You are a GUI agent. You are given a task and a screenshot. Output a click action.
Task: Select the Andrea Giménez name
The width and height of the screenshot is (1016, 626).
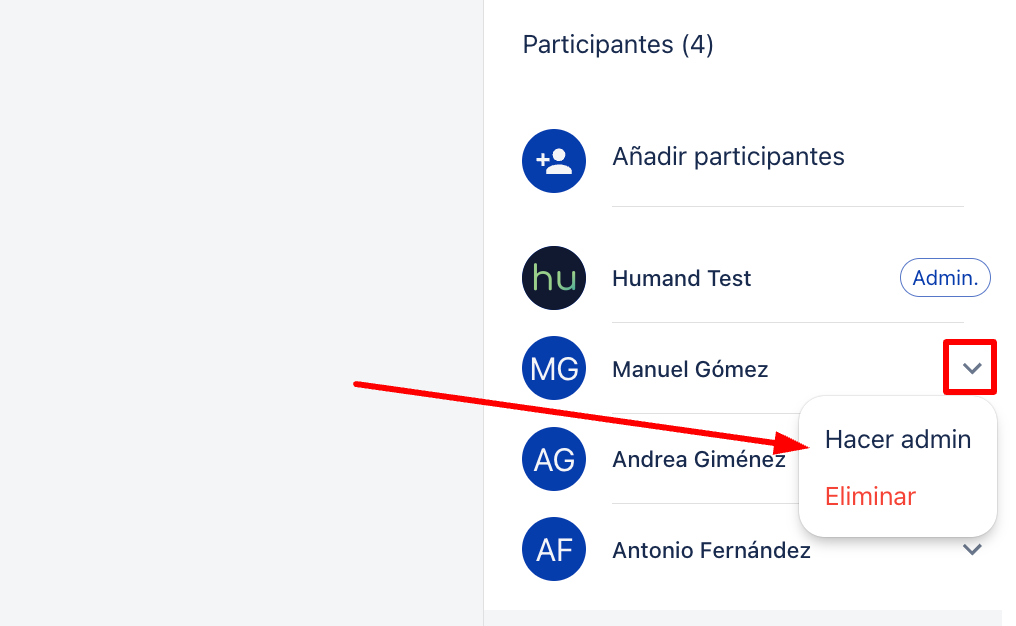coord(698,459)
